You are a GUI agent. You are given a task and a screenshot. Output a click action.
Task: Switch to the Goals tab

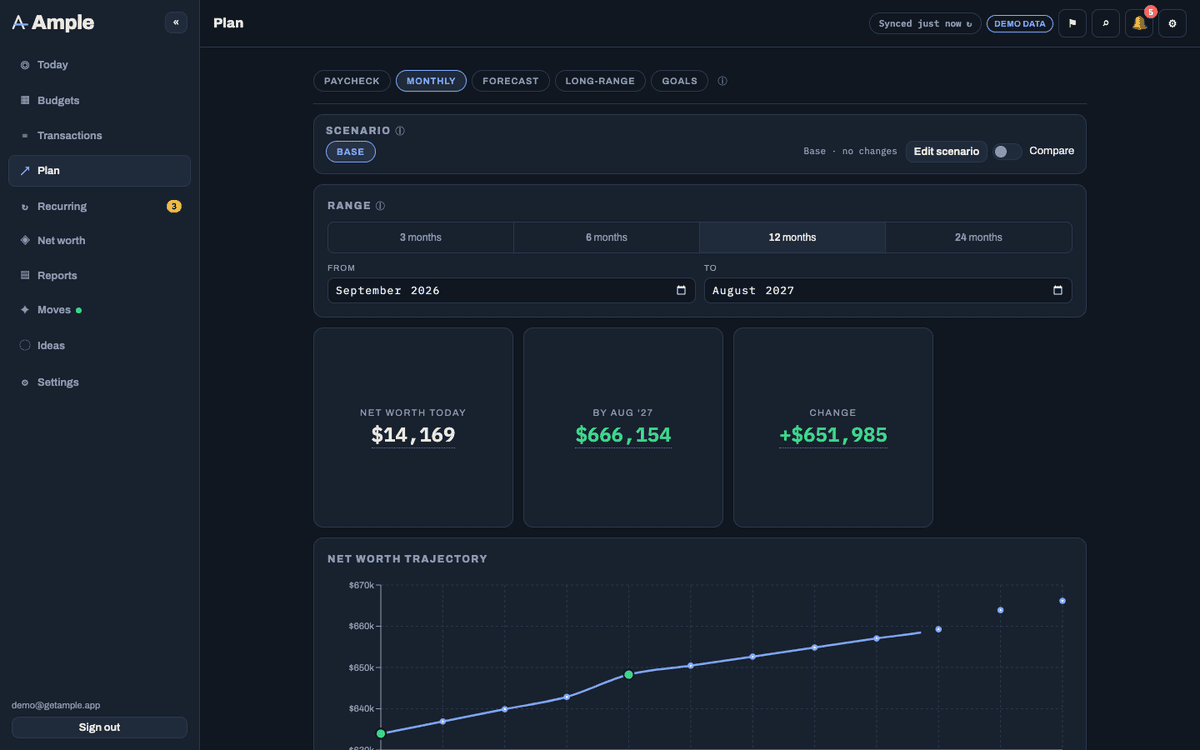(x=680, y=81)
